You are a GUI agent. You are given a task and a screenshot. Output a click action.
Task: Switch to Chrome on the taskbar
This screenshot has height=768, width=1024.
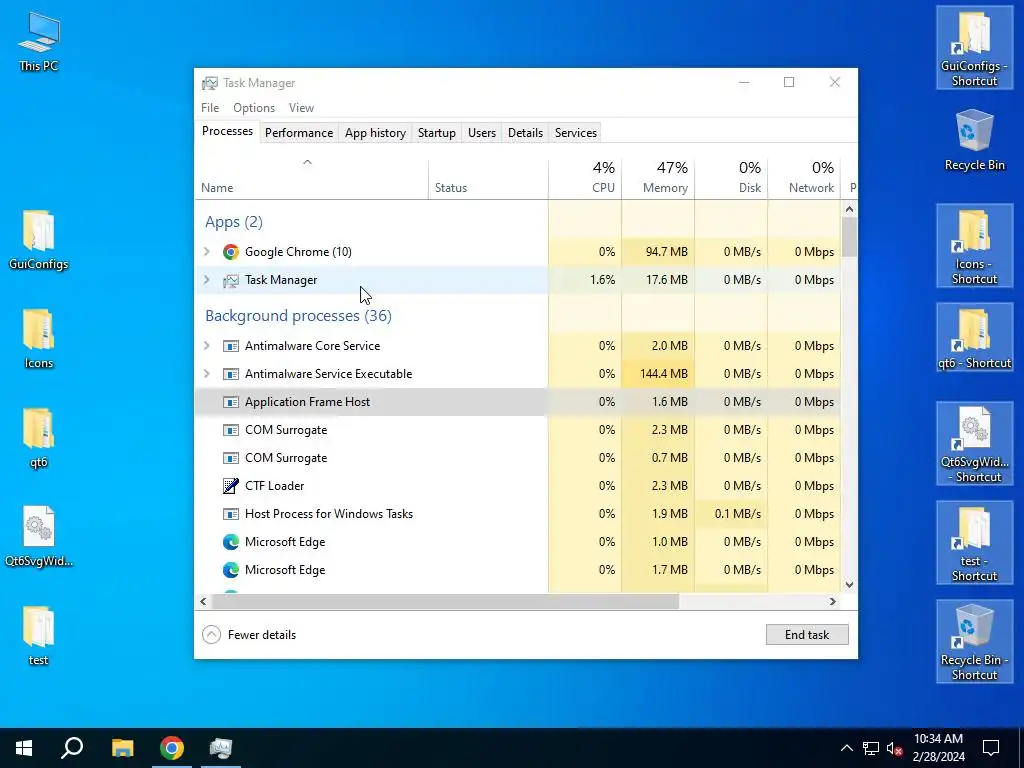pyautogui.click(x=172, y=748)
